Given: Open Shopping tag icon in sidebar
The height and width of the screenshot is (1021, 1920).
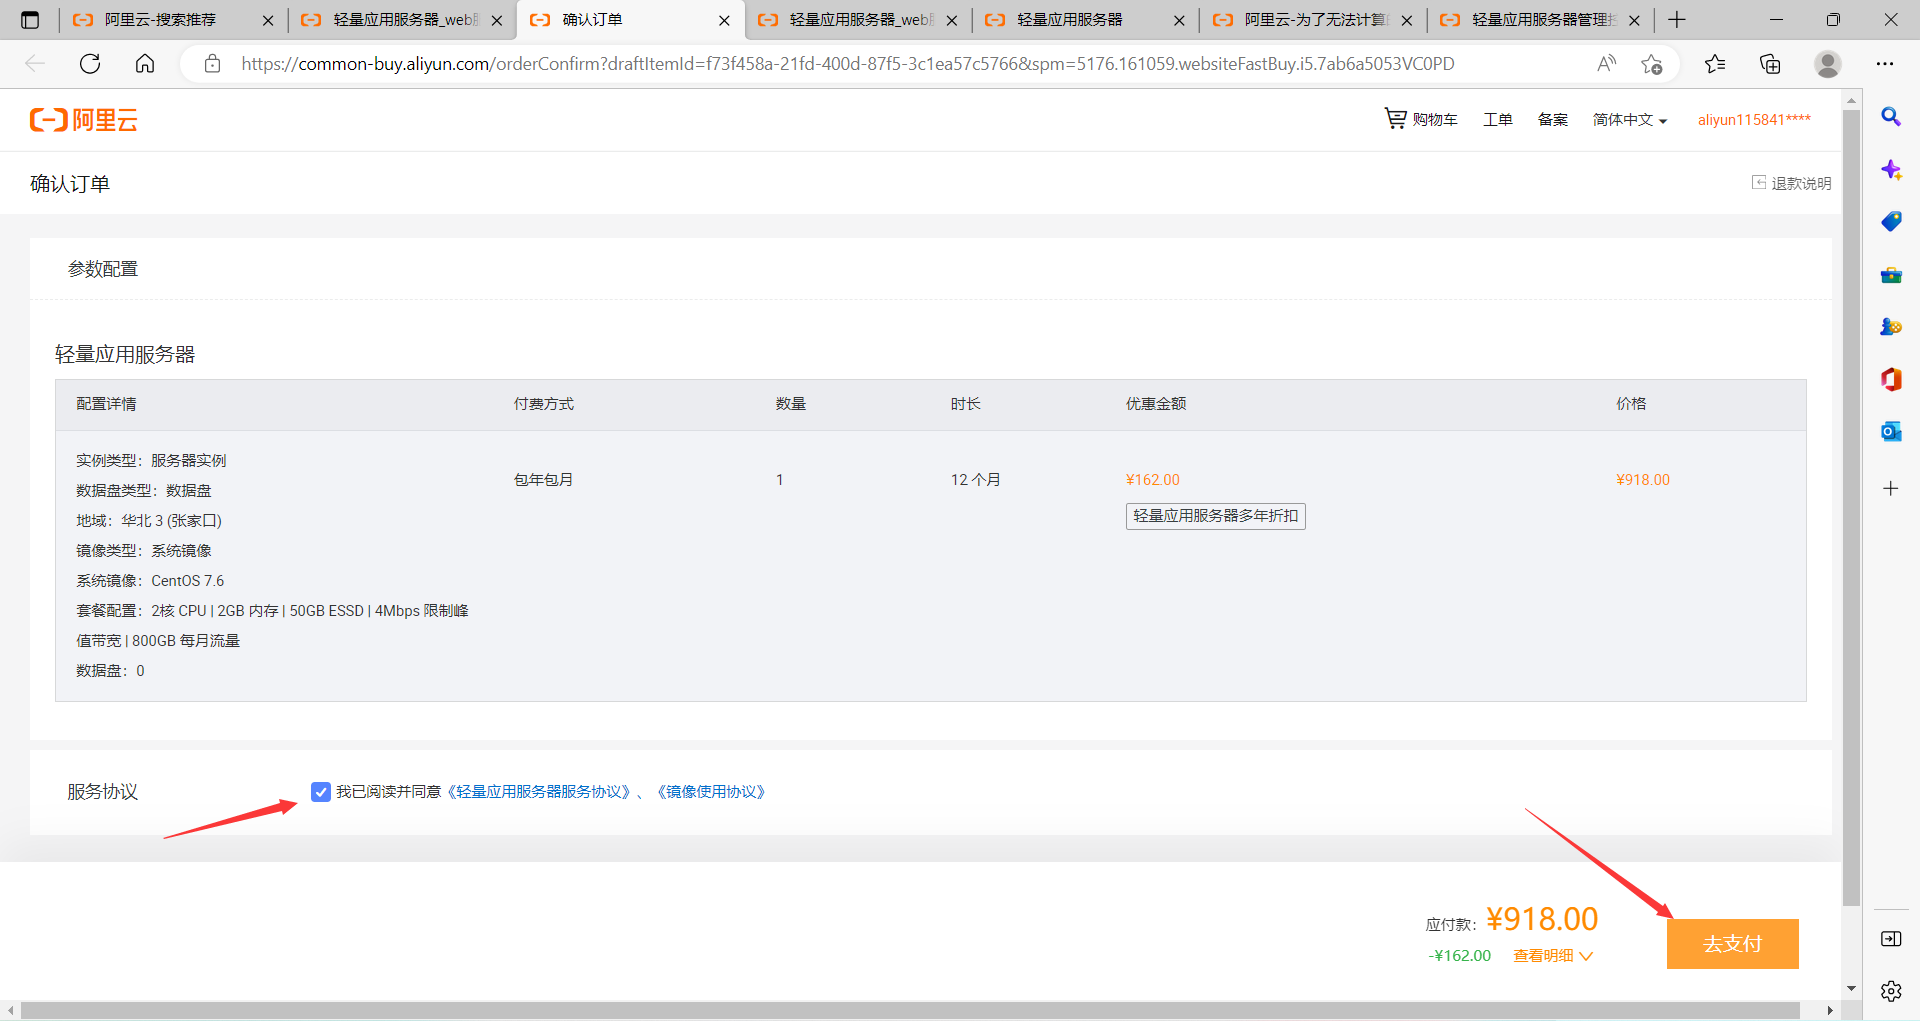Looking at the screenshot, I should [1890, 221].
